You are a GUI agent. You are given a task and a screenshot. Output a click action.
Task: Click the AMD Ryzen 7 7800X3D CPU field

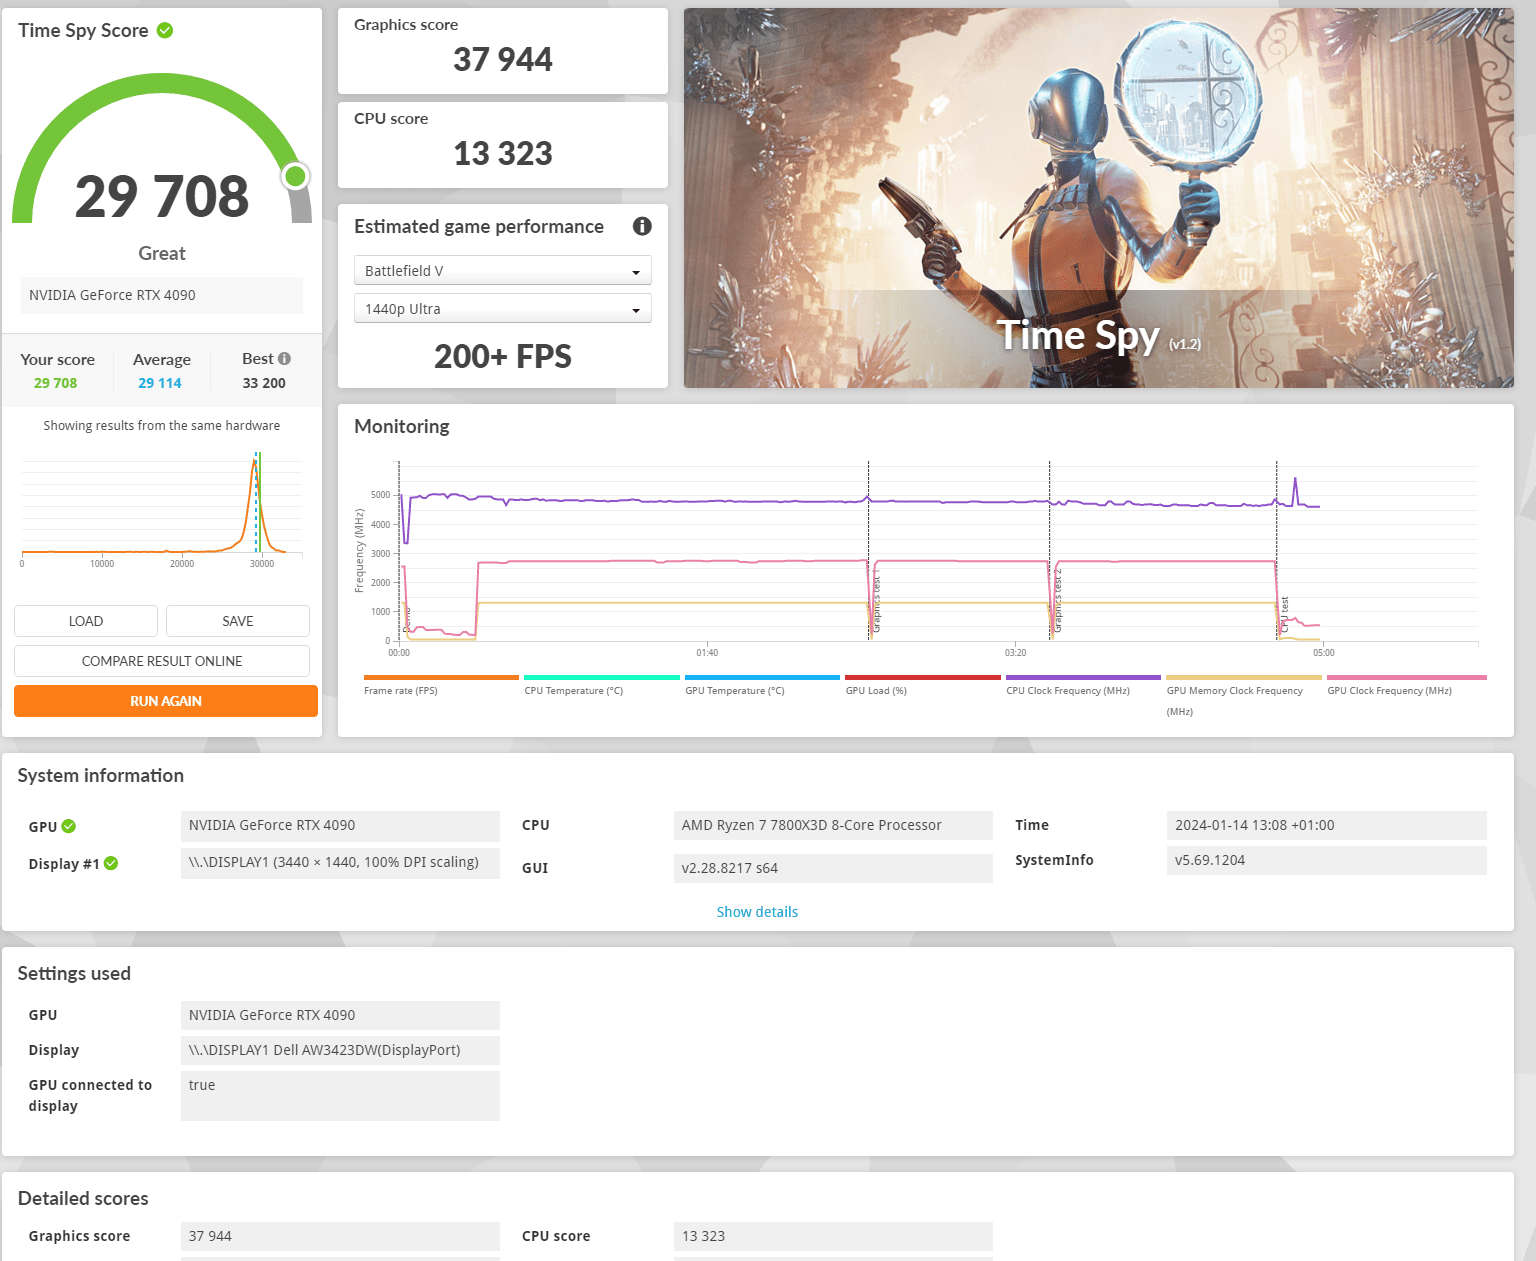click(833, 826)
